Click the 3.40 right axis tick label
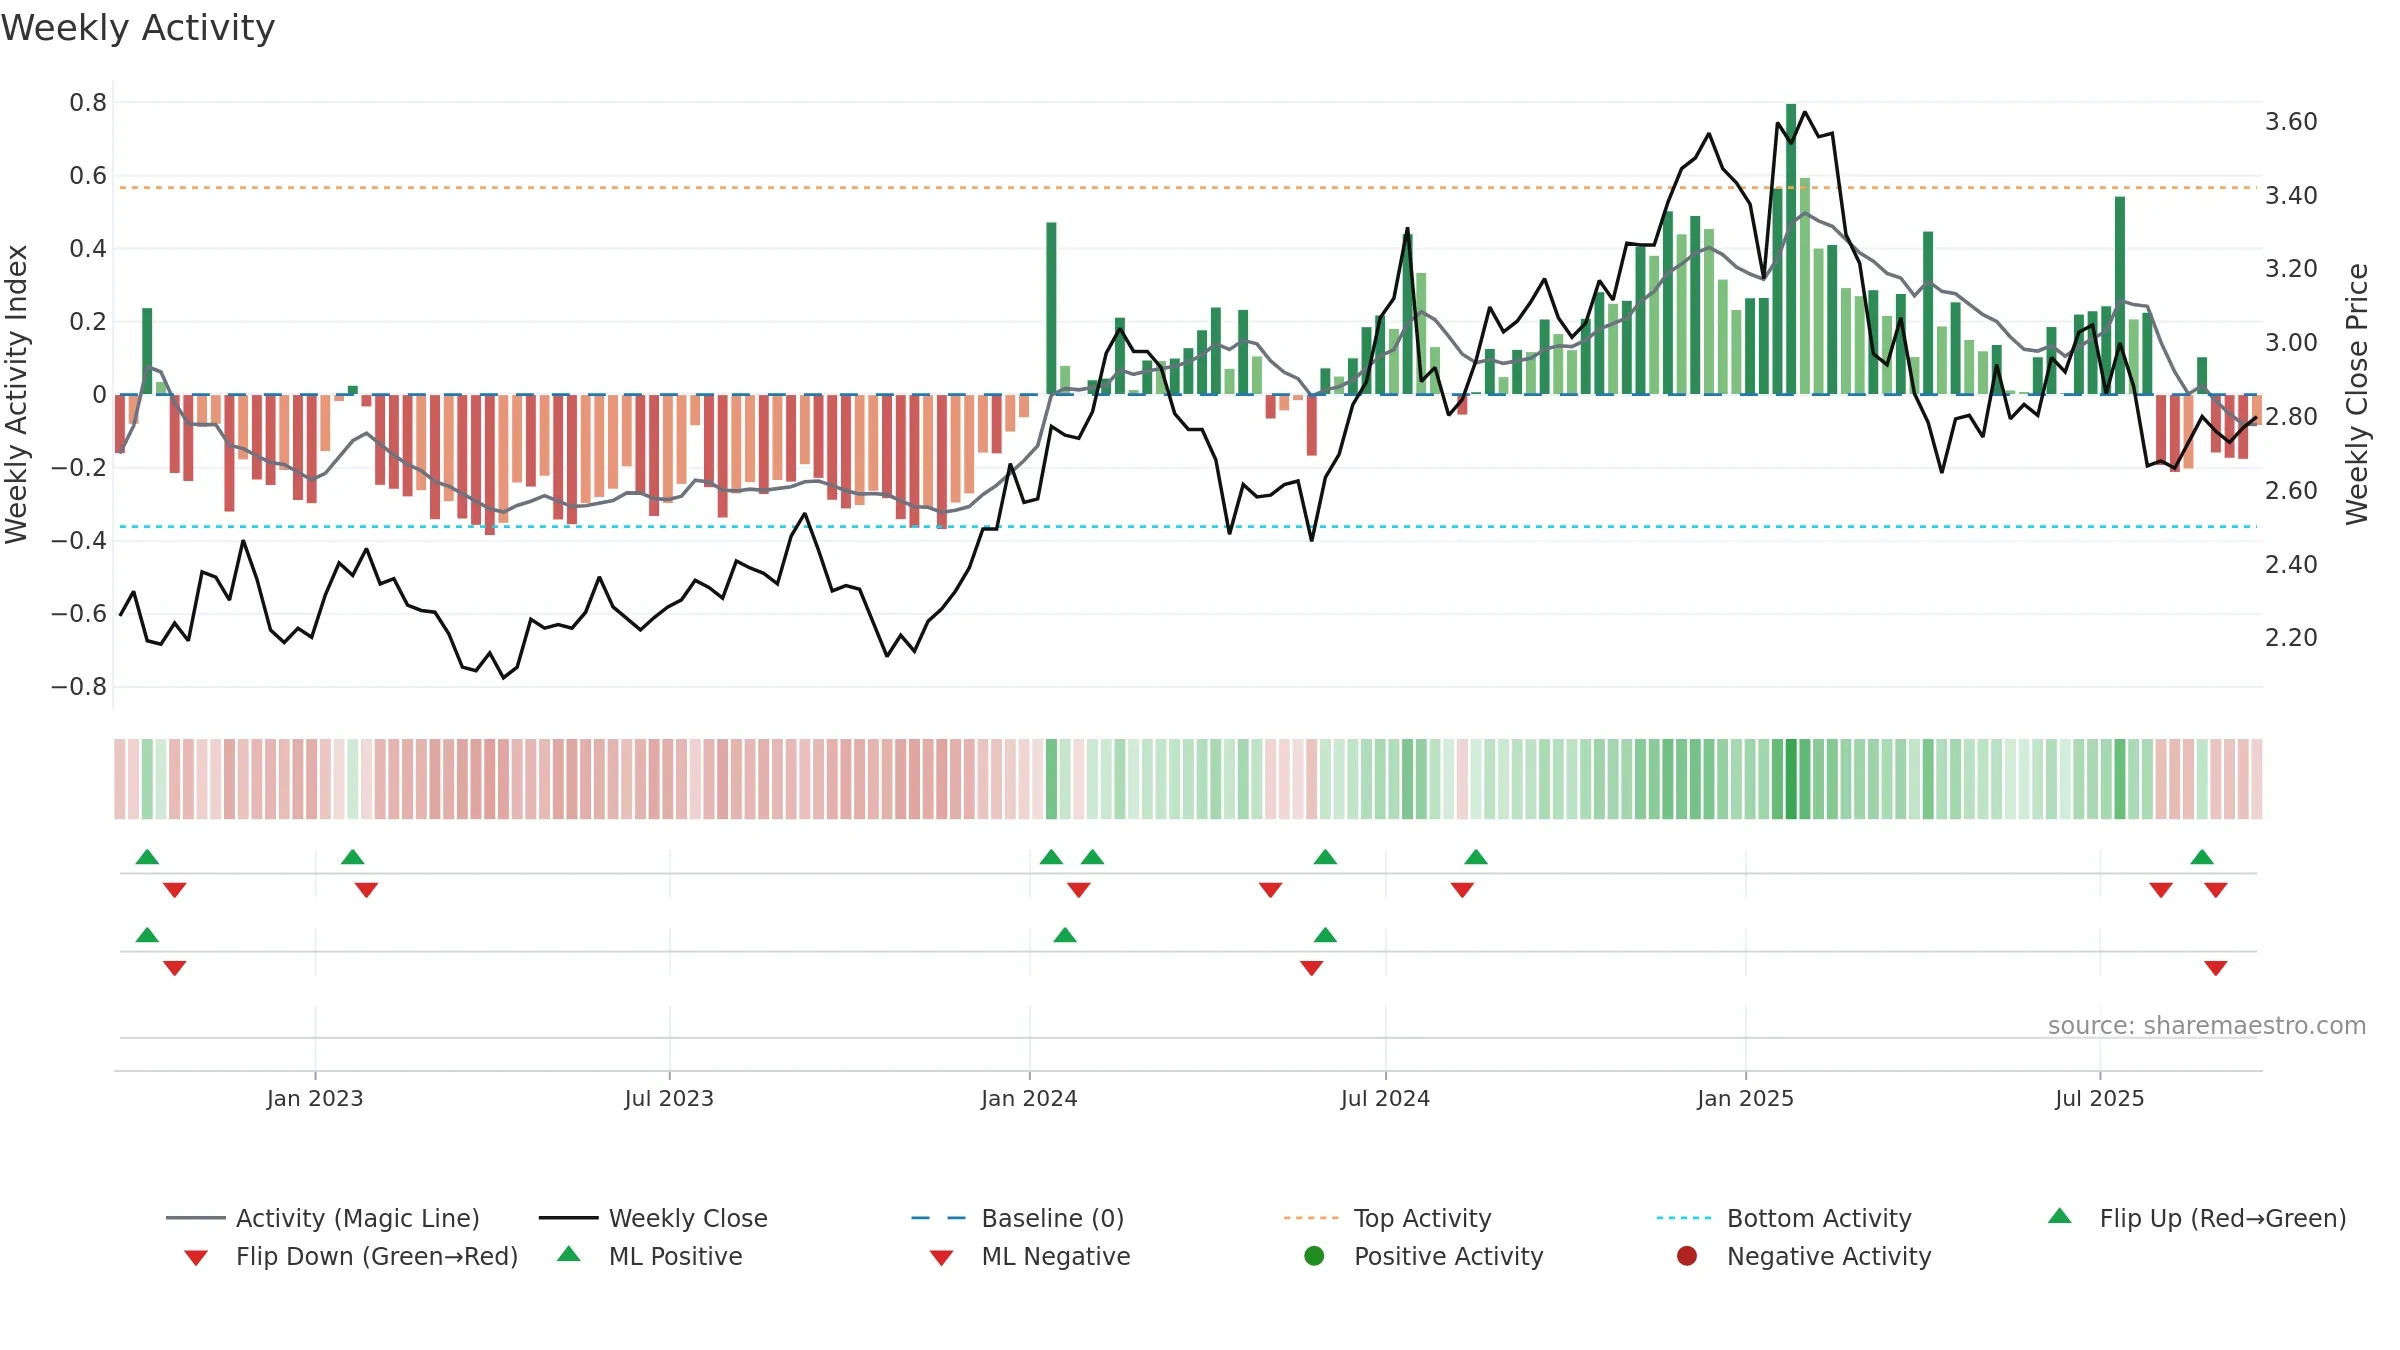The height and width of the screenshot is (1350, 2400). [x=2291, y=195]
